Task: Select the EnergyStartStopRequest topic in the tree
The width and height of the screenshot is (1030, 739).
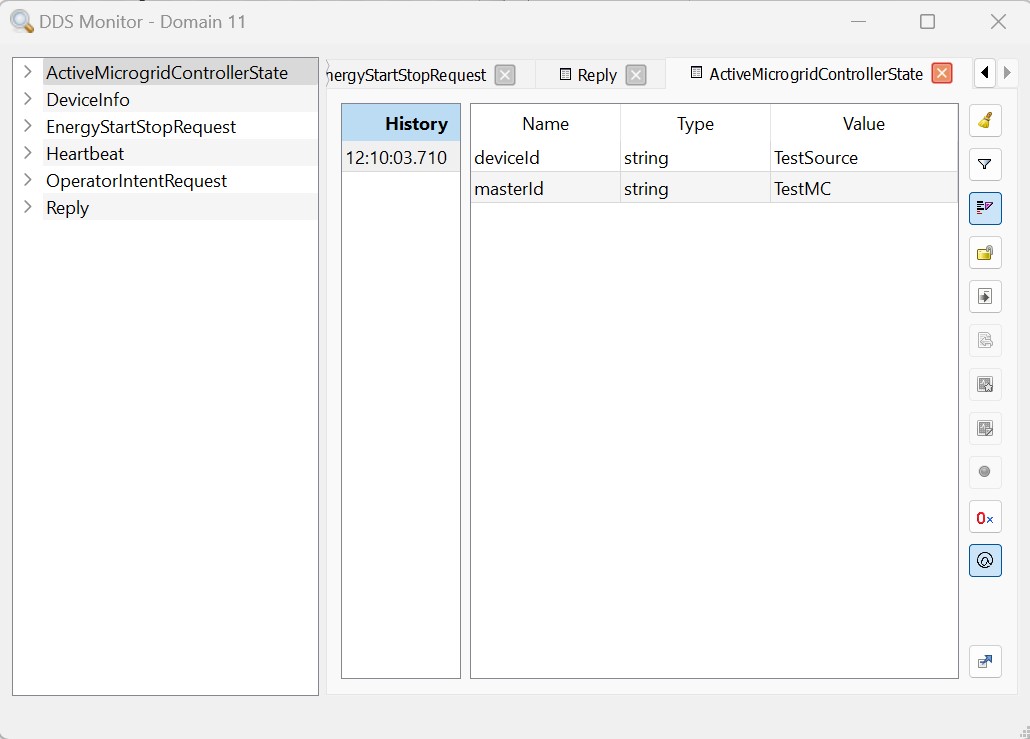Action: (x=141, y=127)
